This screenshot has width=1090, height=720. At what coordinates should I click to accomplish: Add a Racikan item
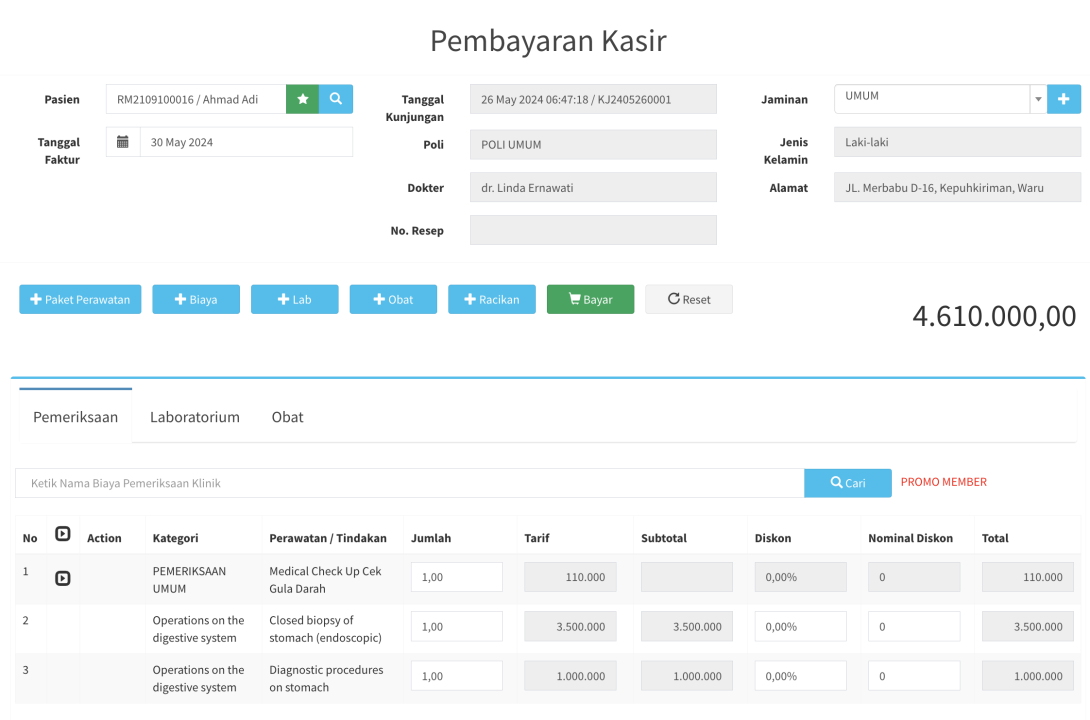(x=492, y=300)
